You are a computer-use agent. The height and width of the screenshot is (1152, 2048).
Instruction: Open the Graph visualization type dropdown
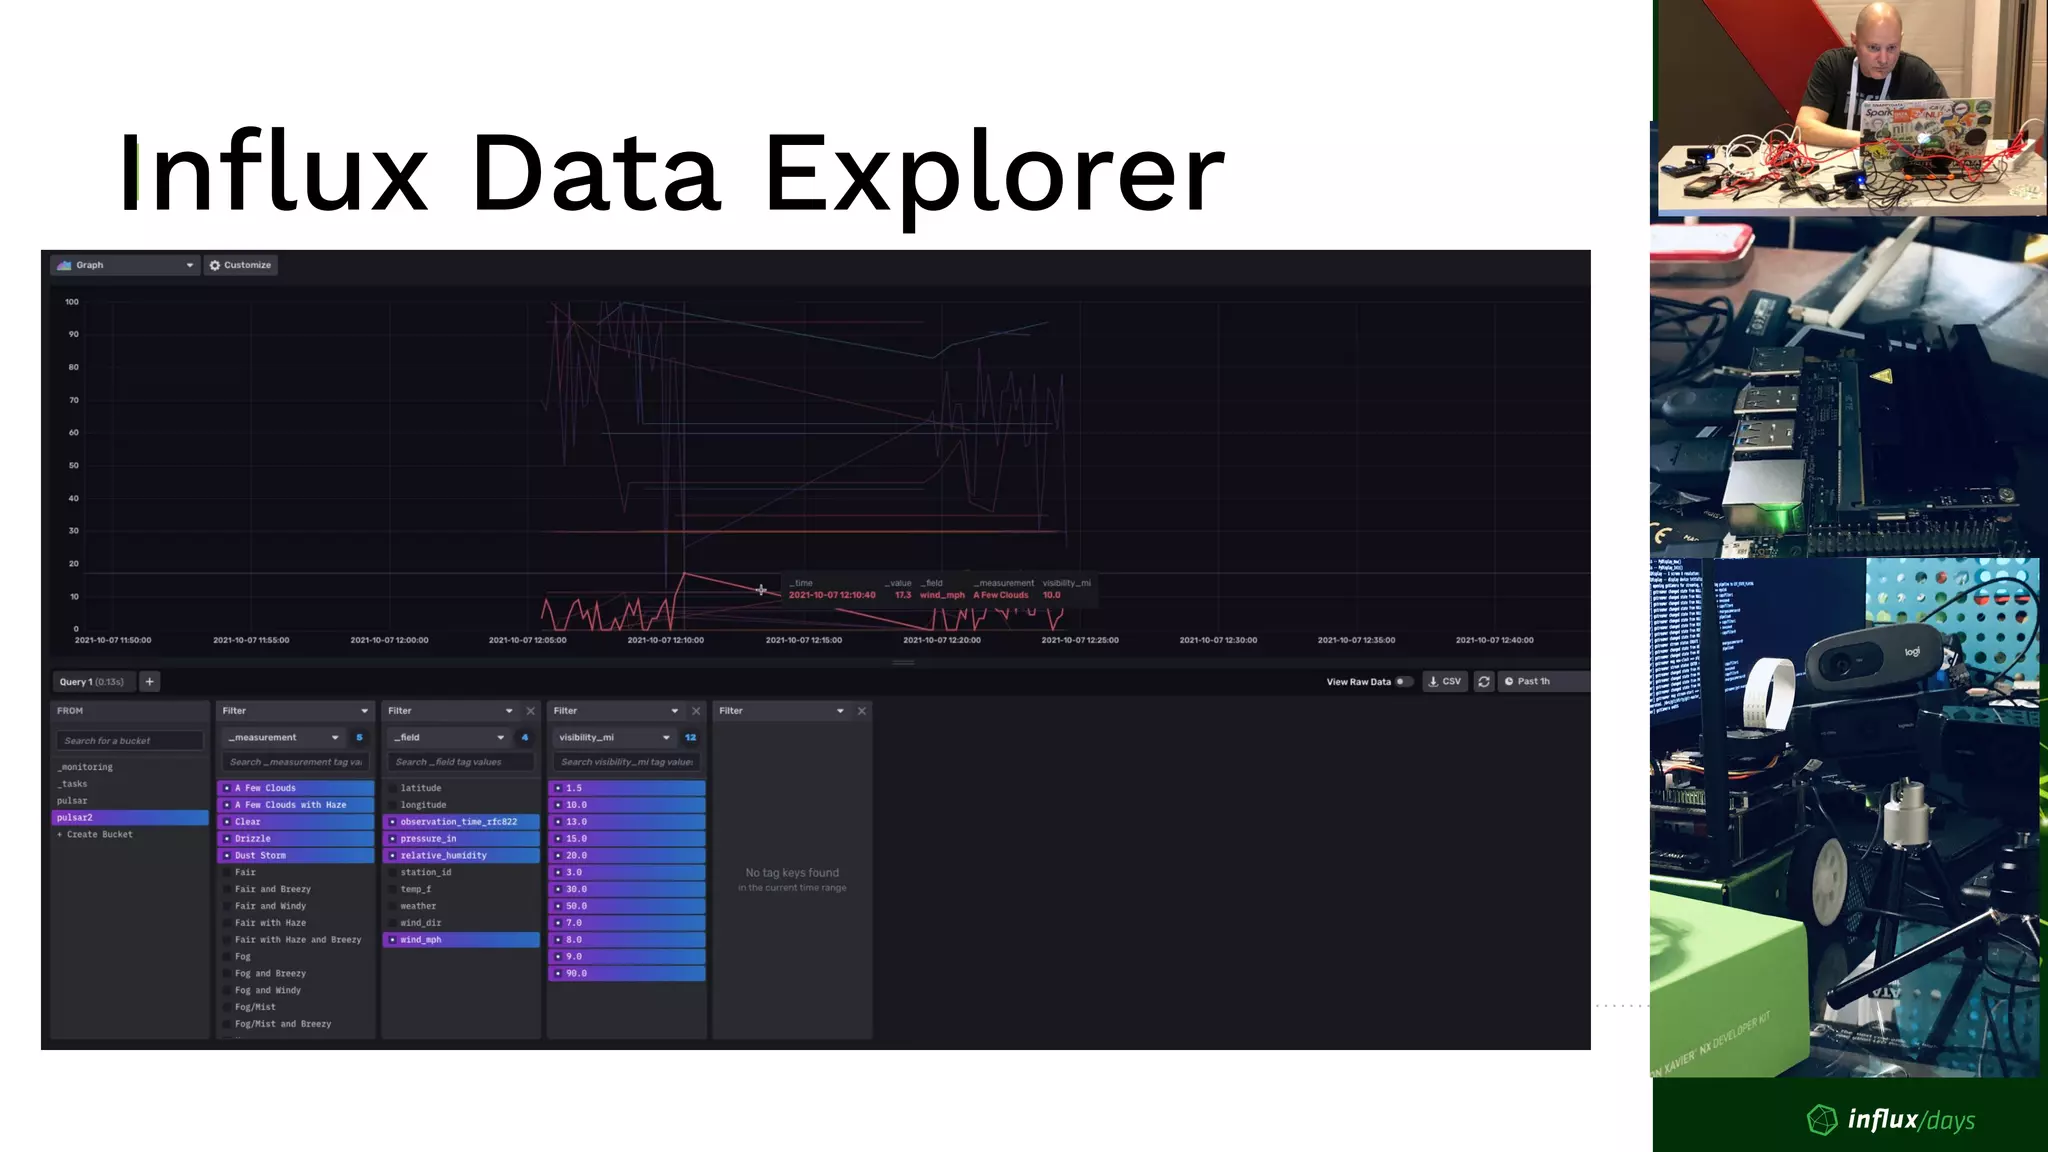click(125, 265)
